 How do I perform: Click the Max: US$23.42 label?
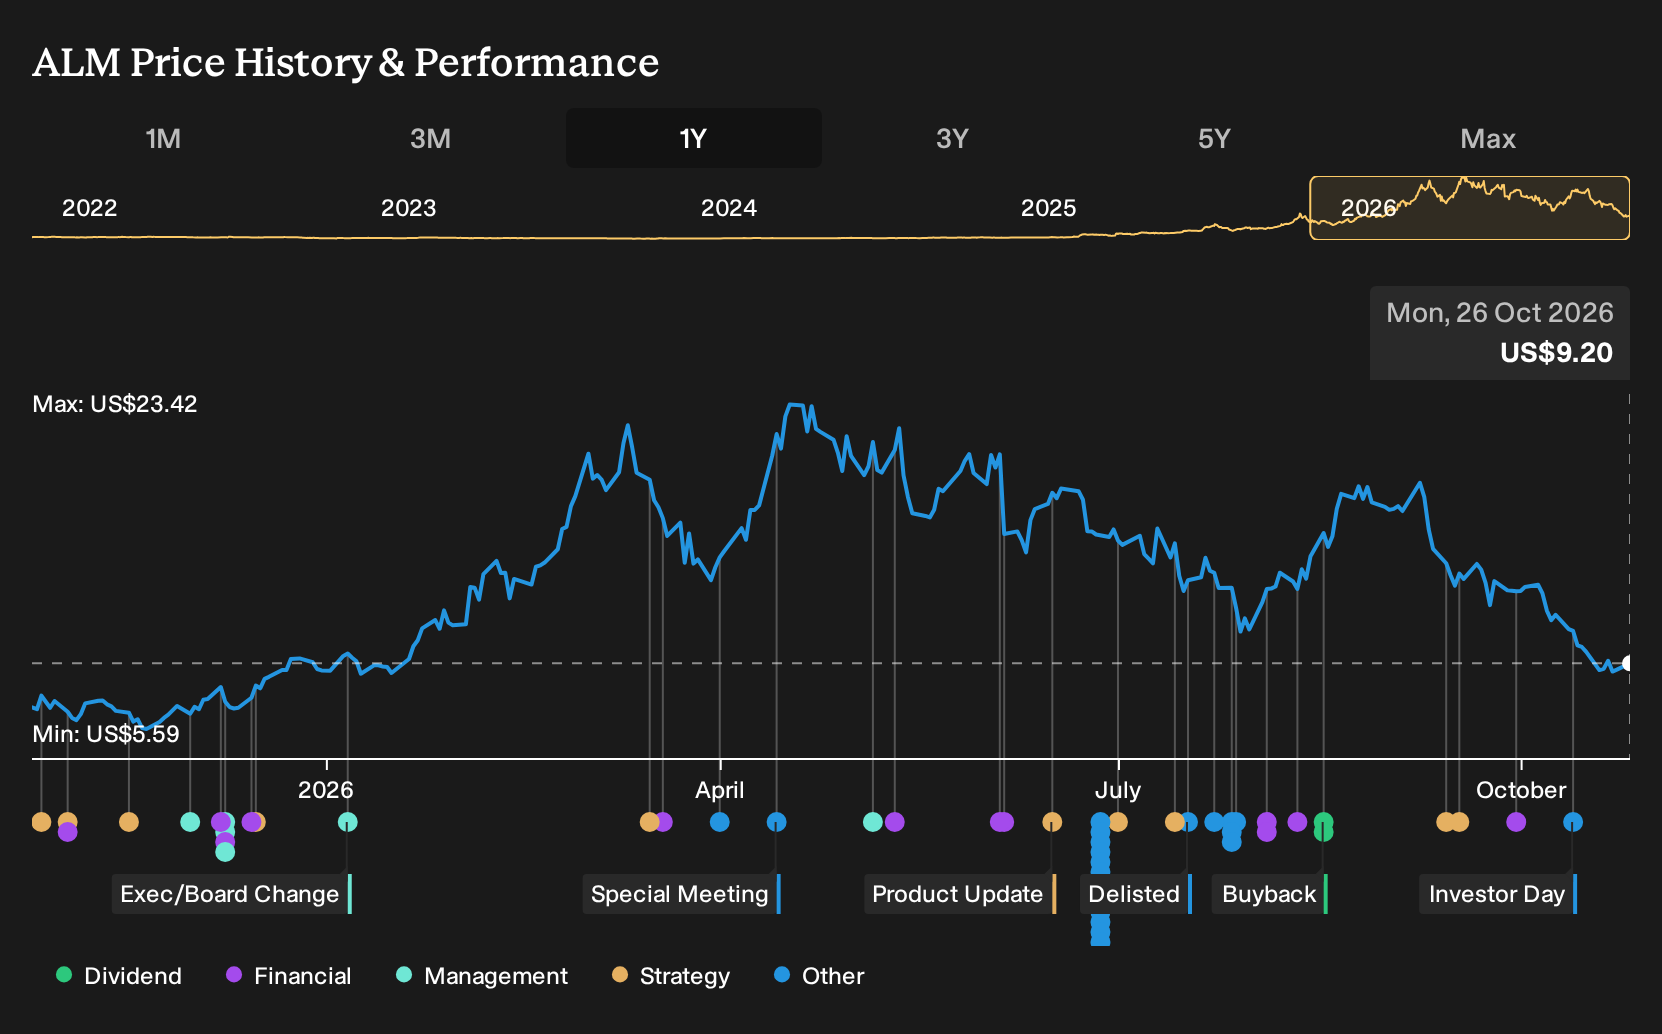pyautogui.click(x=115, y=404)
